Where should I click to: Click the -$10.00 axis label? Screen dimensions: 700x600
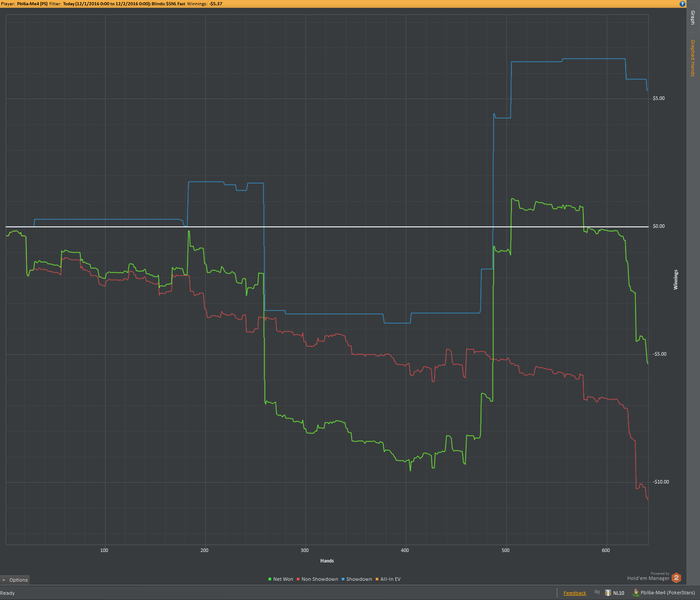[661, 482]
